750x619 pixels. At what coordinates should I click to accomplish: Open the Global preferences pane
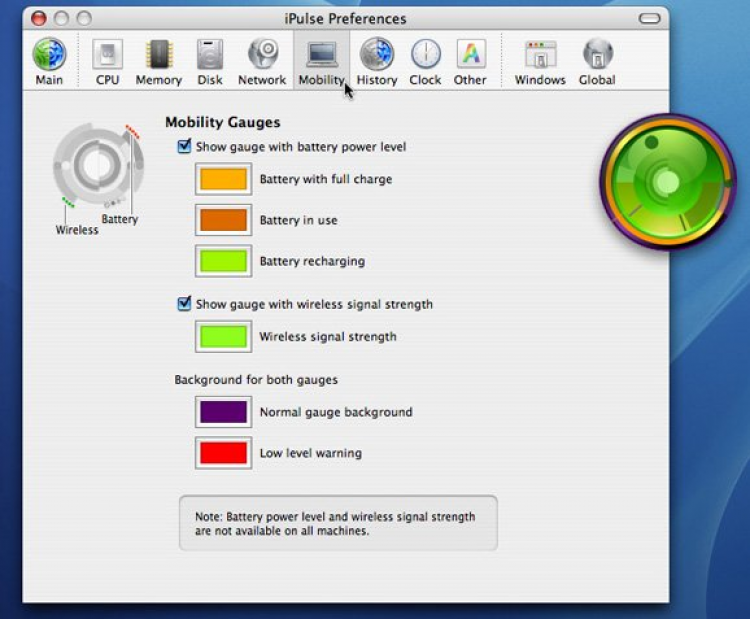pos(597,61)
